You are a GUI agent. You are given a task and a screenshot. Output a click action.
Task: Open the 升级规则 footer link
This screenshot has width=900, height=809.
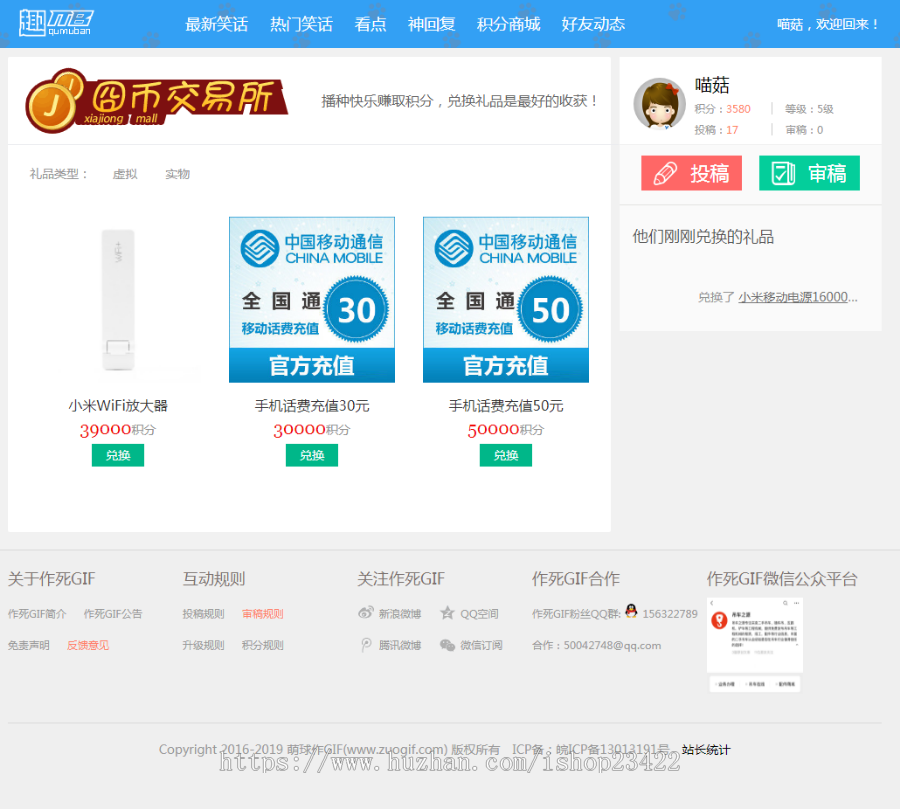(x=203, y=645)
